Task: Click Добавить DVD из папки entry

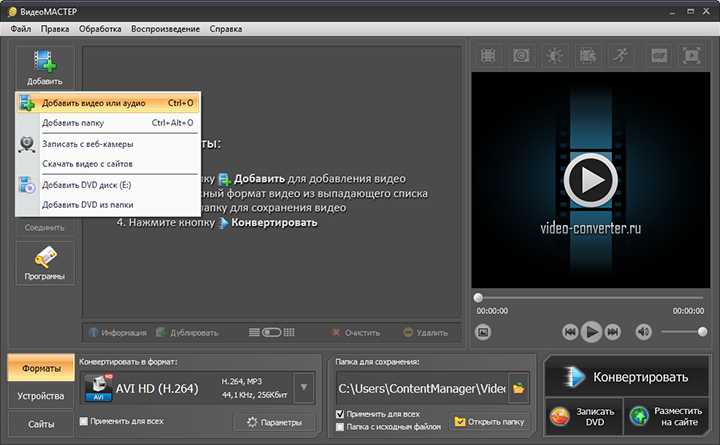Action: tap(108, 205)
